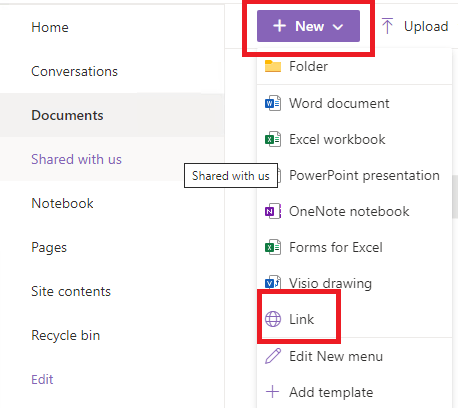
Task: Open Shared with us link
Action: (x=76, y=159)
